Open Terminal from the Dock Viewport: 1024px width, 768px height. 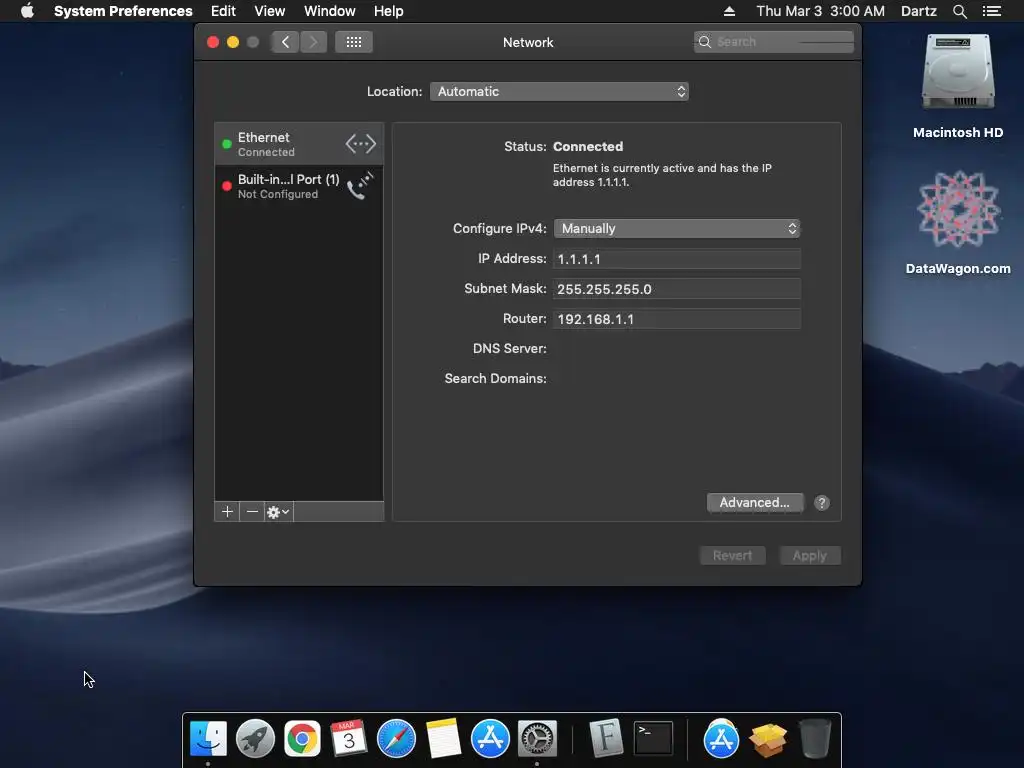(653, 739)
